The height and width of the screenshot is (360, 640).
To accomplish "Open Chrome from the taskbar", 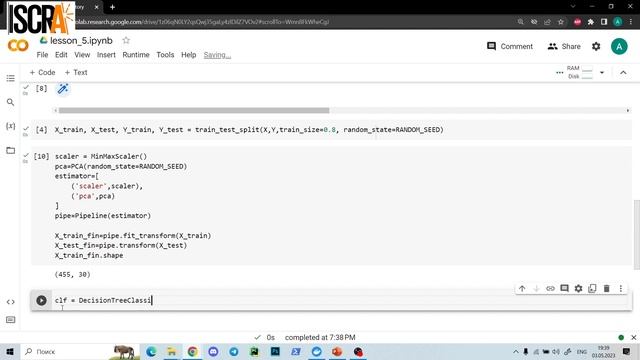I will point(192,351).
